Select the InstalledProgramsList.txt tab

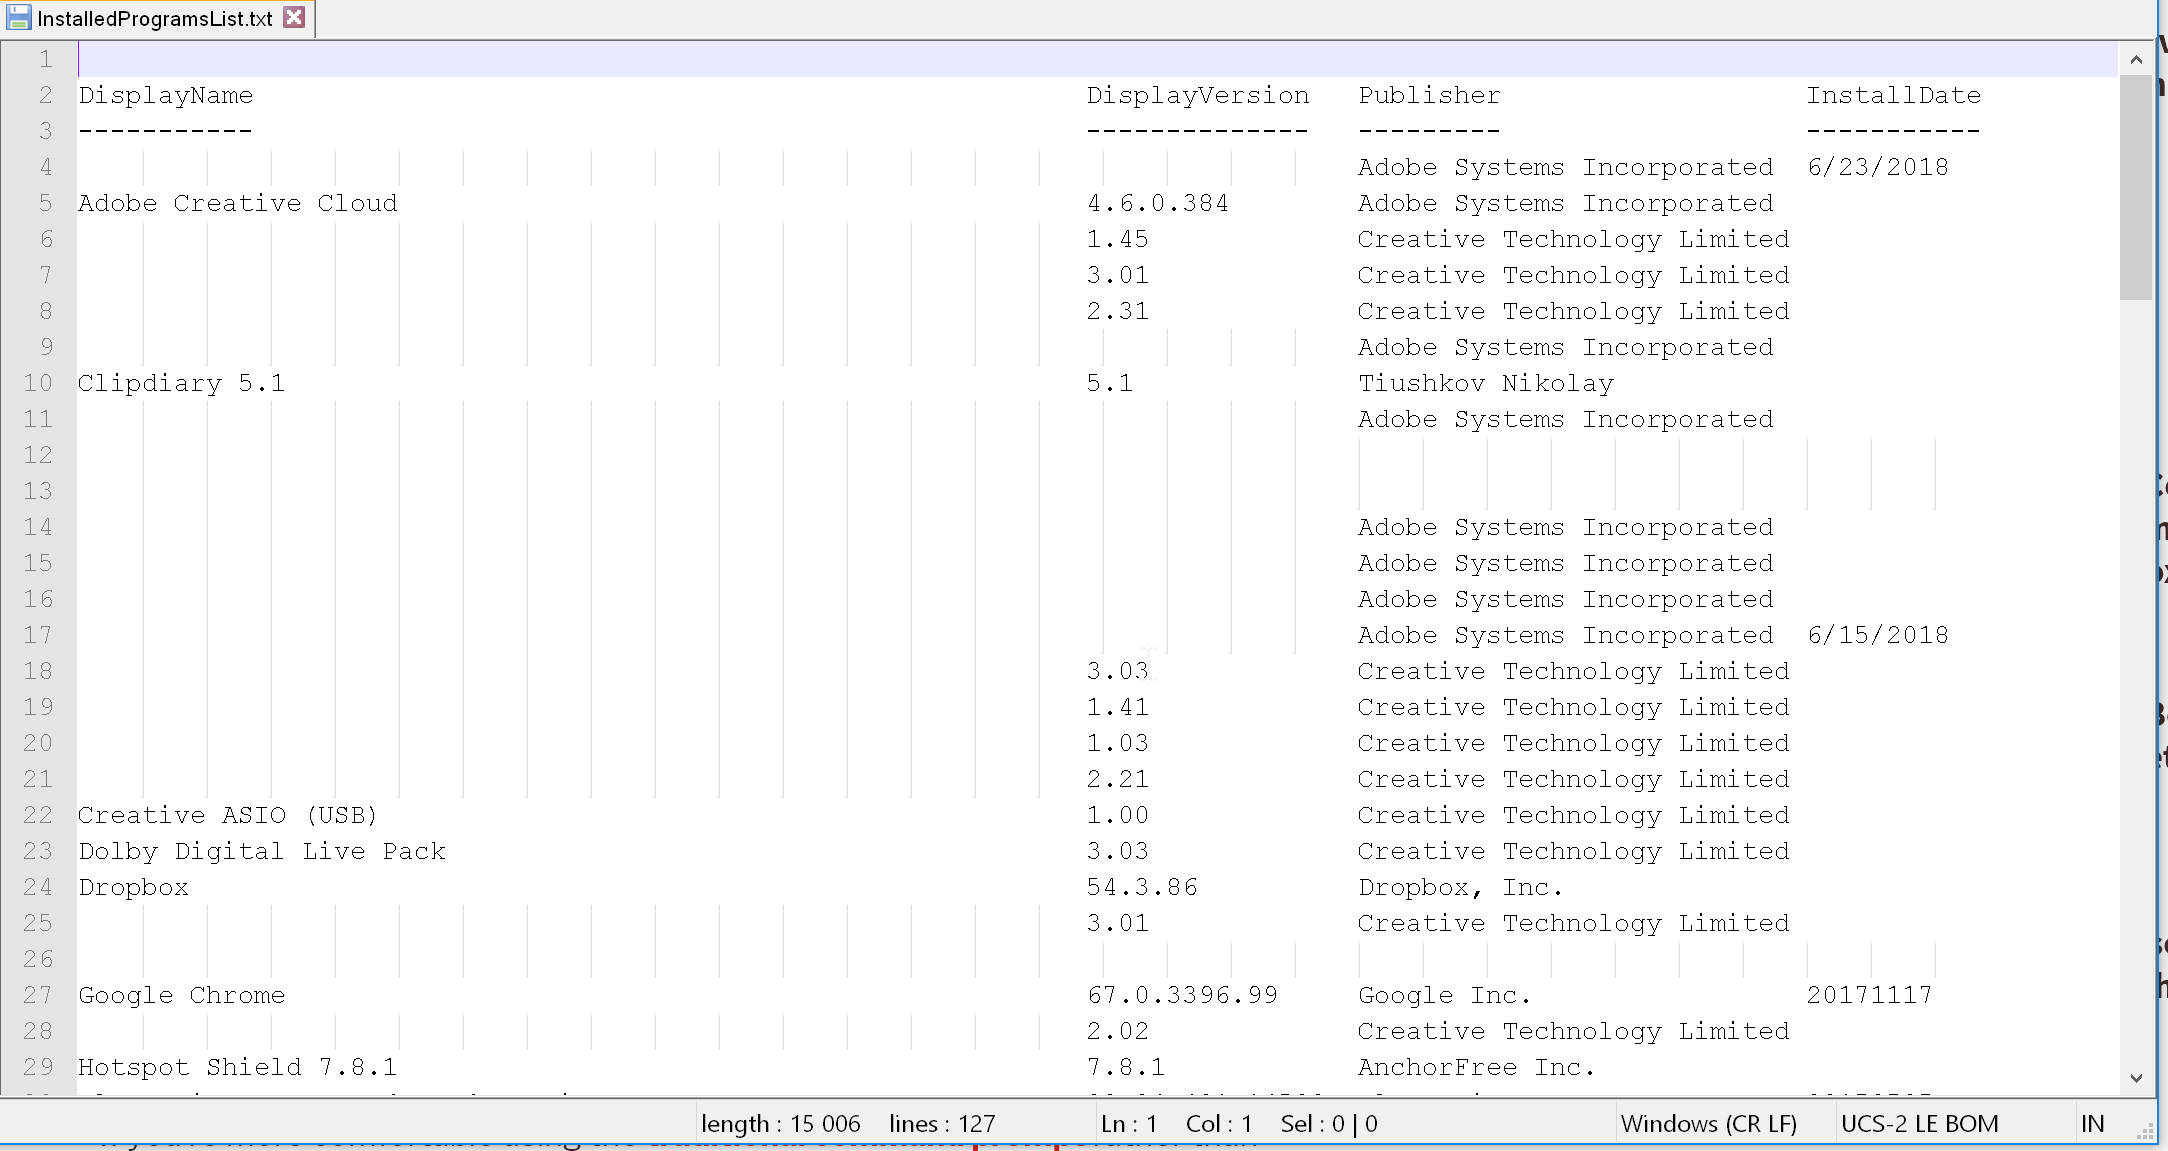[154, 19]
